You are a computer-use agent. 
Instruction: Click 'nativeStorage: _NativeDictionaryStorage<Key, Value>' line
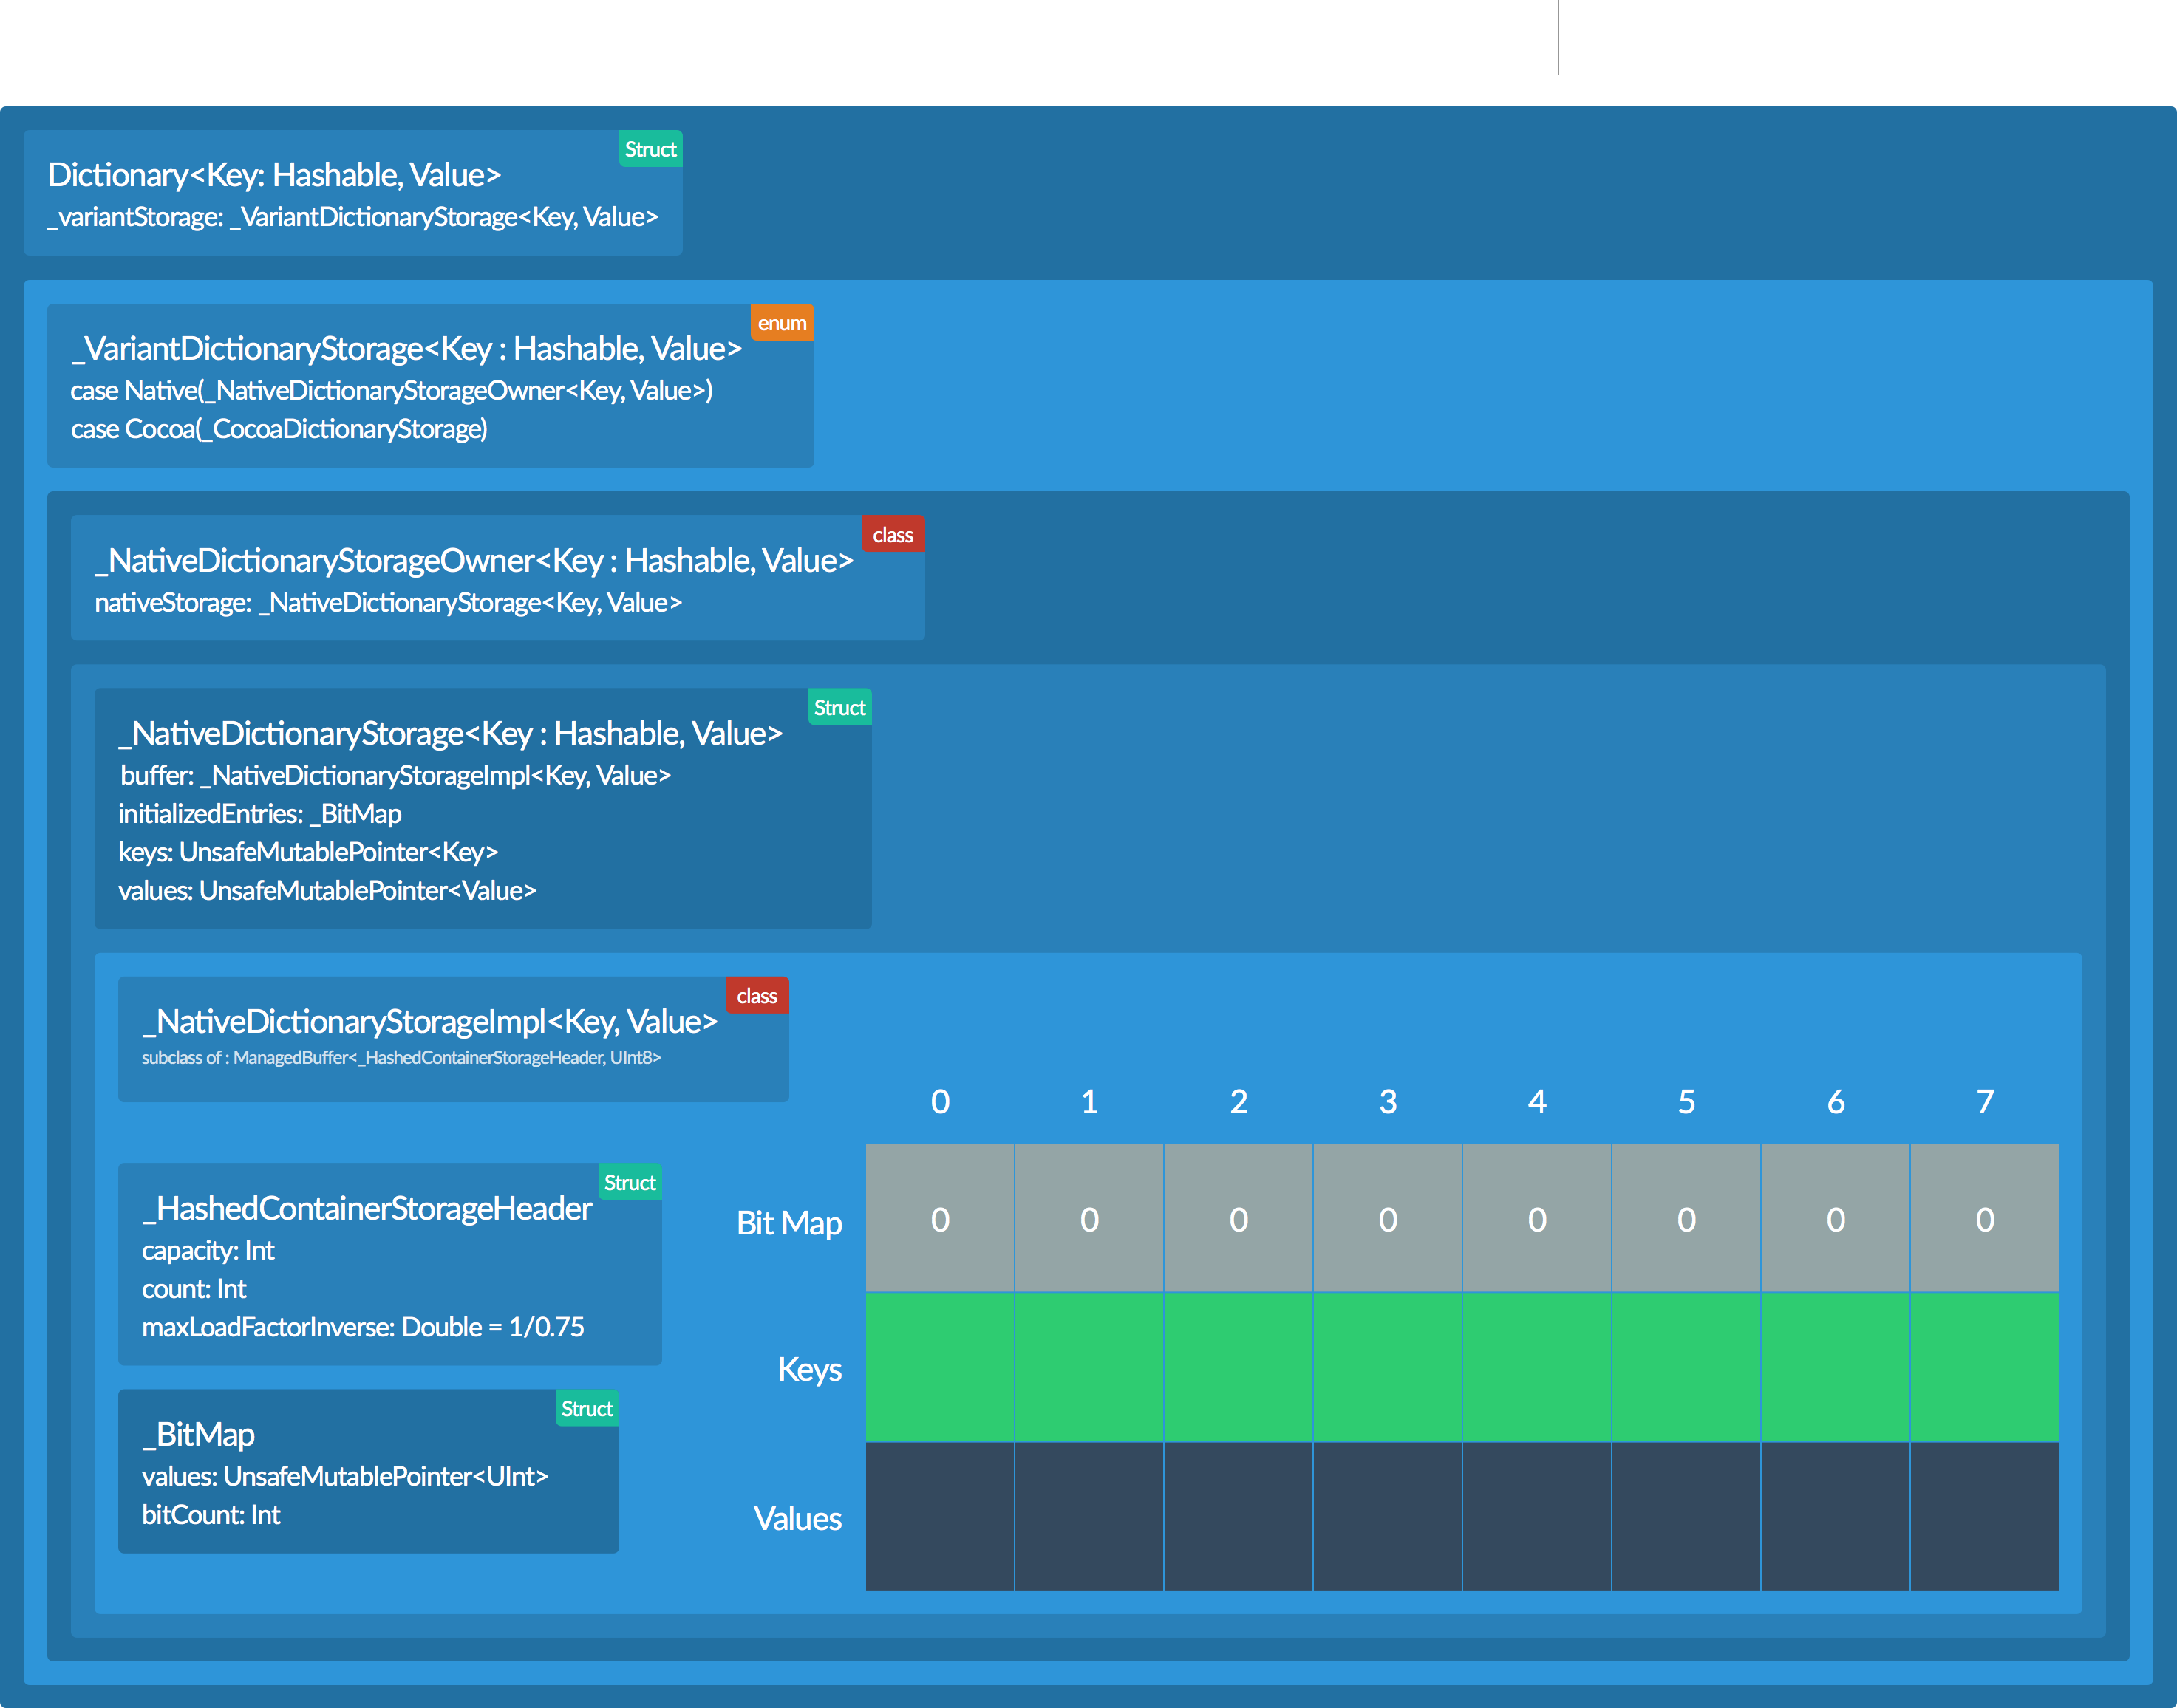pyautogui.click(x=388, y=603)
